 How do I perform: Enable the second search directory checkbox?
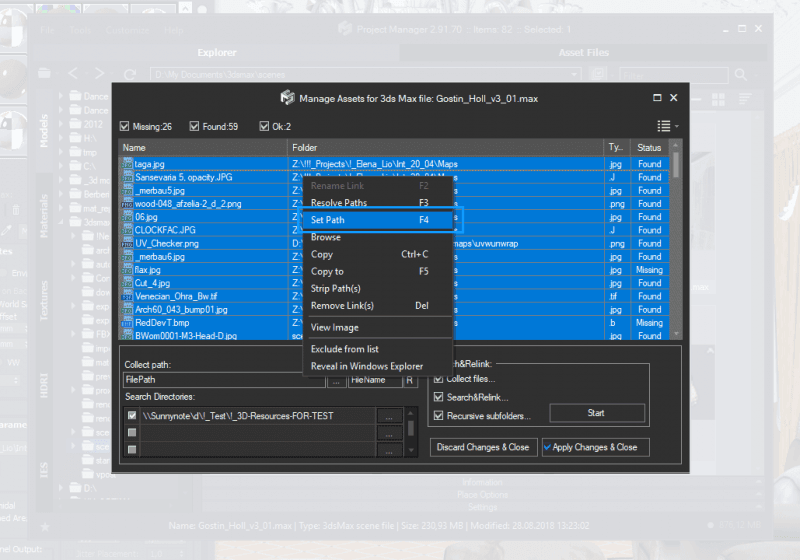coord(132,432)
